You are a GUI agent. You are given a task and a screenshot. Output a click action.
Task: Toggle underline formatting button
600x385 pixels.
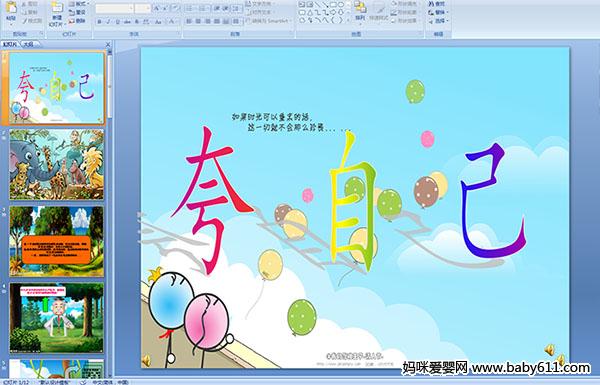[x=118, y=22]
